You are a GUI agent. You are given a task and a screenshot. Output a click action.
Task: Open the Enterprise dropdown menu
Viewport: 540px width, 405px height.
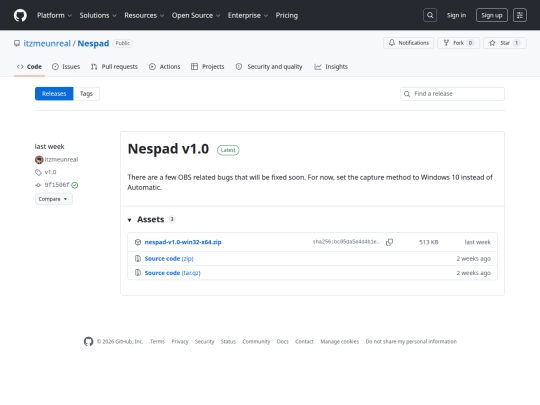pos(248,15)
